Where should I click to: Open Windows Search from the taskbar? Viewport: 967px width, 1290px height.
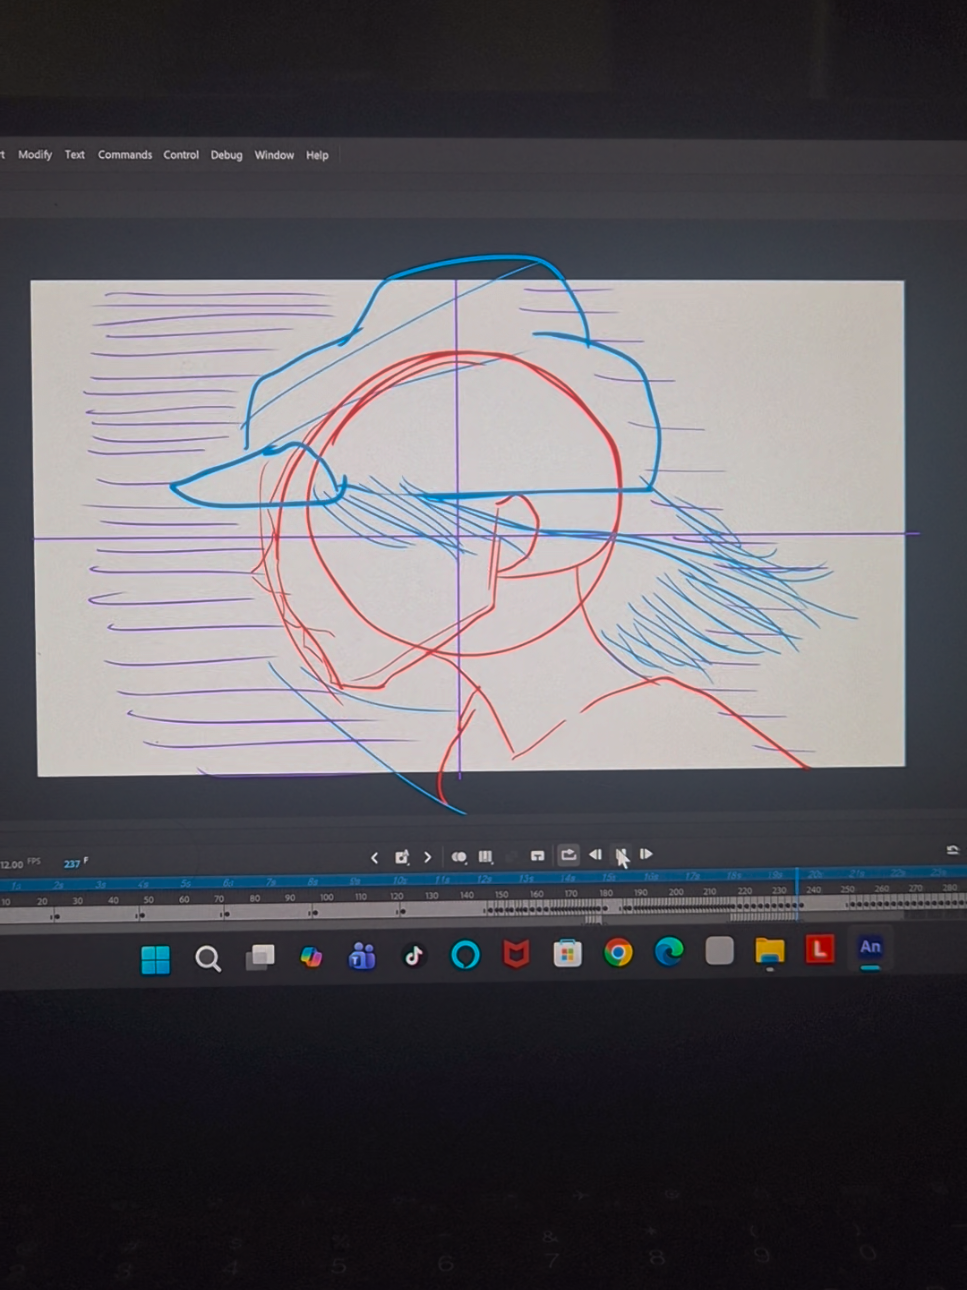pos(208,959)
